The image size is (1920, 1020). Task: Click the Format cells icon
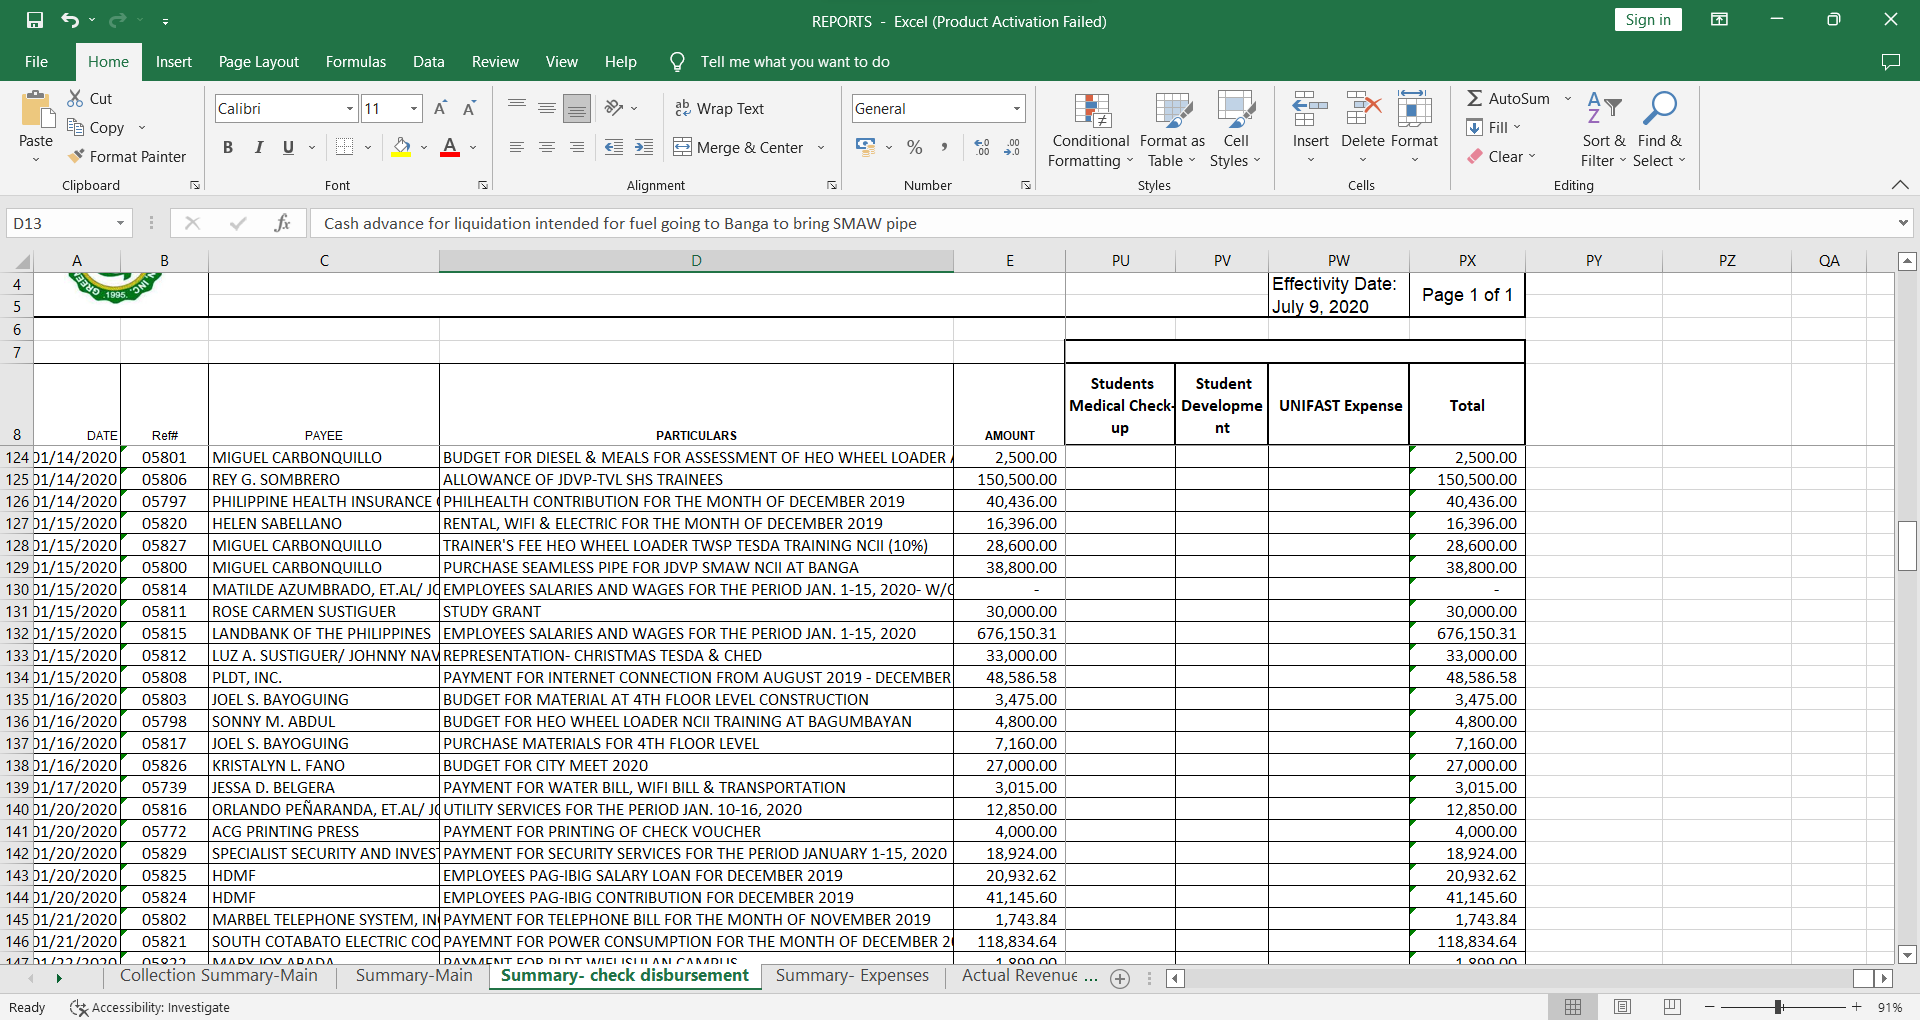click(x=1414, y=108)
